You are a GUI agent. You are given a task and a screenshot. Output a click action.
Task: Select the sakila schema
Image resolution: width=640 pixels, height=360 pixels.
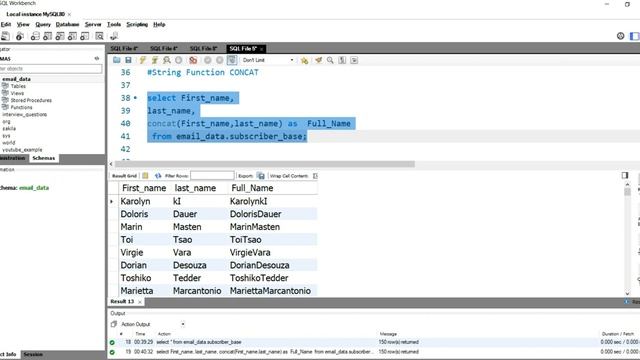click(9, 129)
